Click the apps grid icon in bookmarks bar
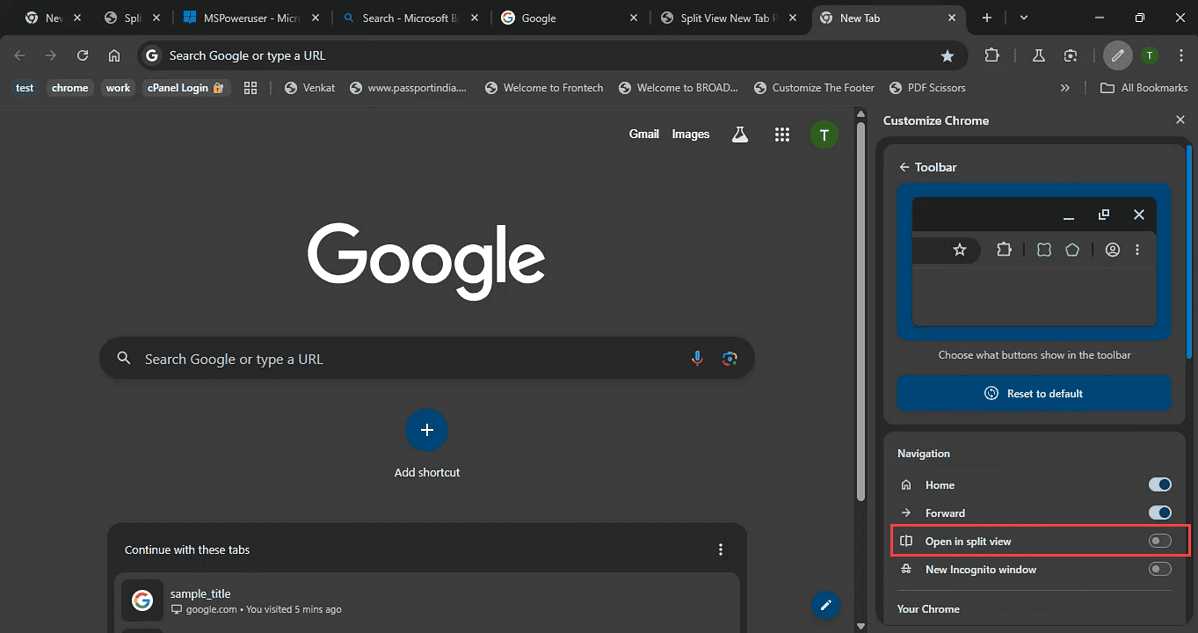Image resolution: width=1198 pixels, height=633 pixels. pos(251,88)
